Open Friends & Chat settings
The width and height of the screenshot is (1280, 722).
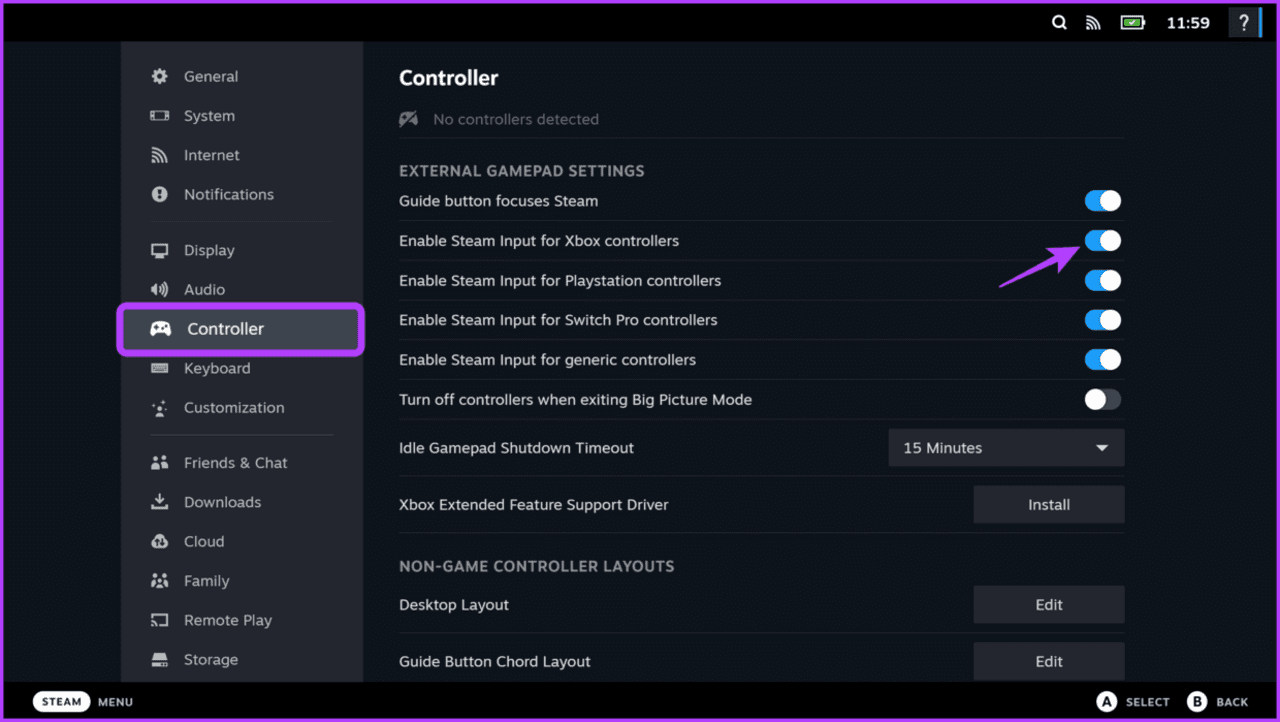tap(241, 463)
